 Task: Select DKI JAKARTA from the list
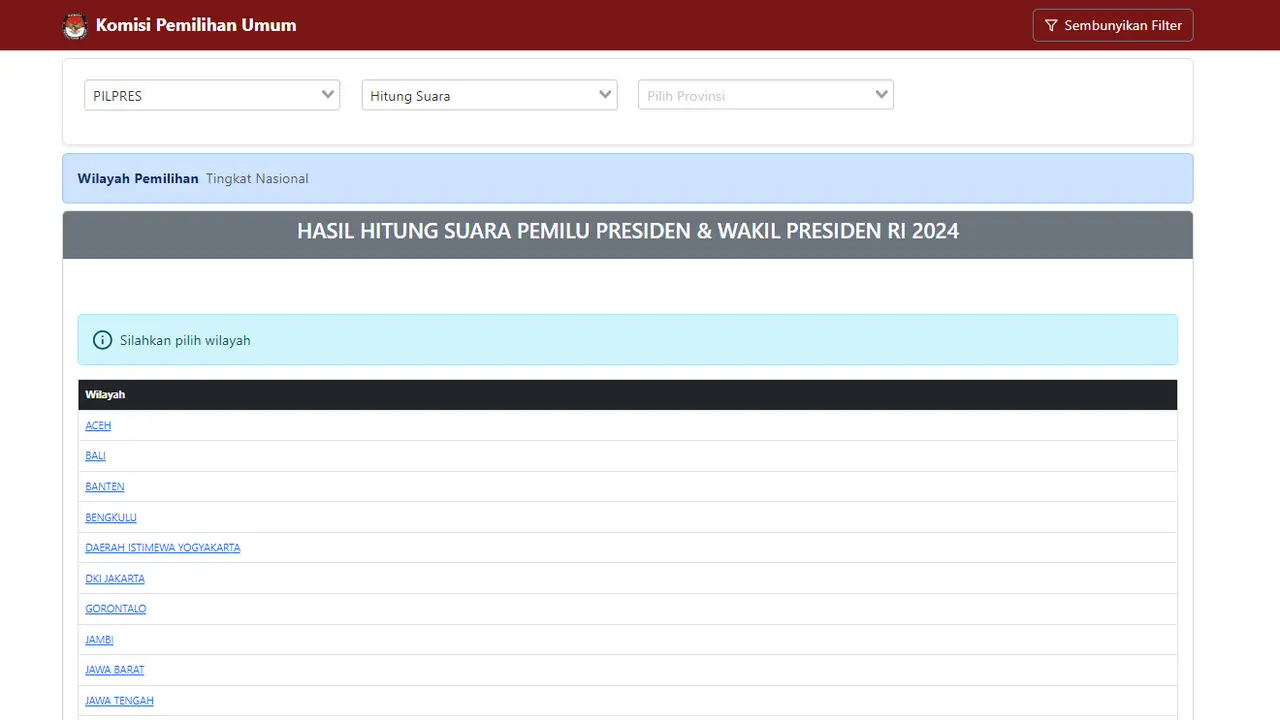coord(114,578)
